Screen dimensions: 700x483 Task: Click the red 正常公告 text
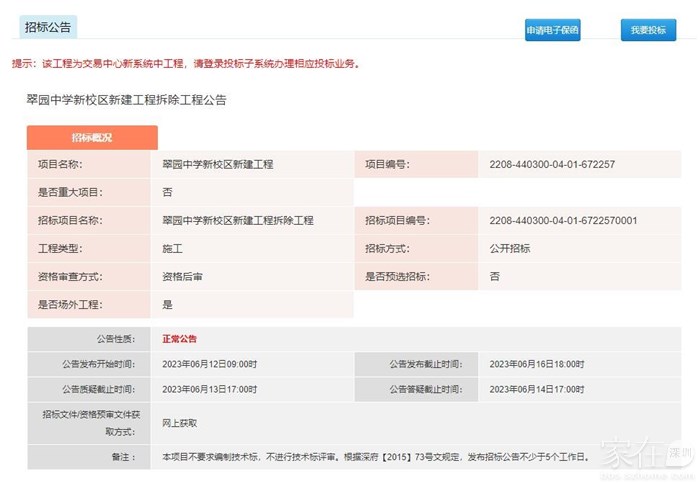[x=180, y=339]
